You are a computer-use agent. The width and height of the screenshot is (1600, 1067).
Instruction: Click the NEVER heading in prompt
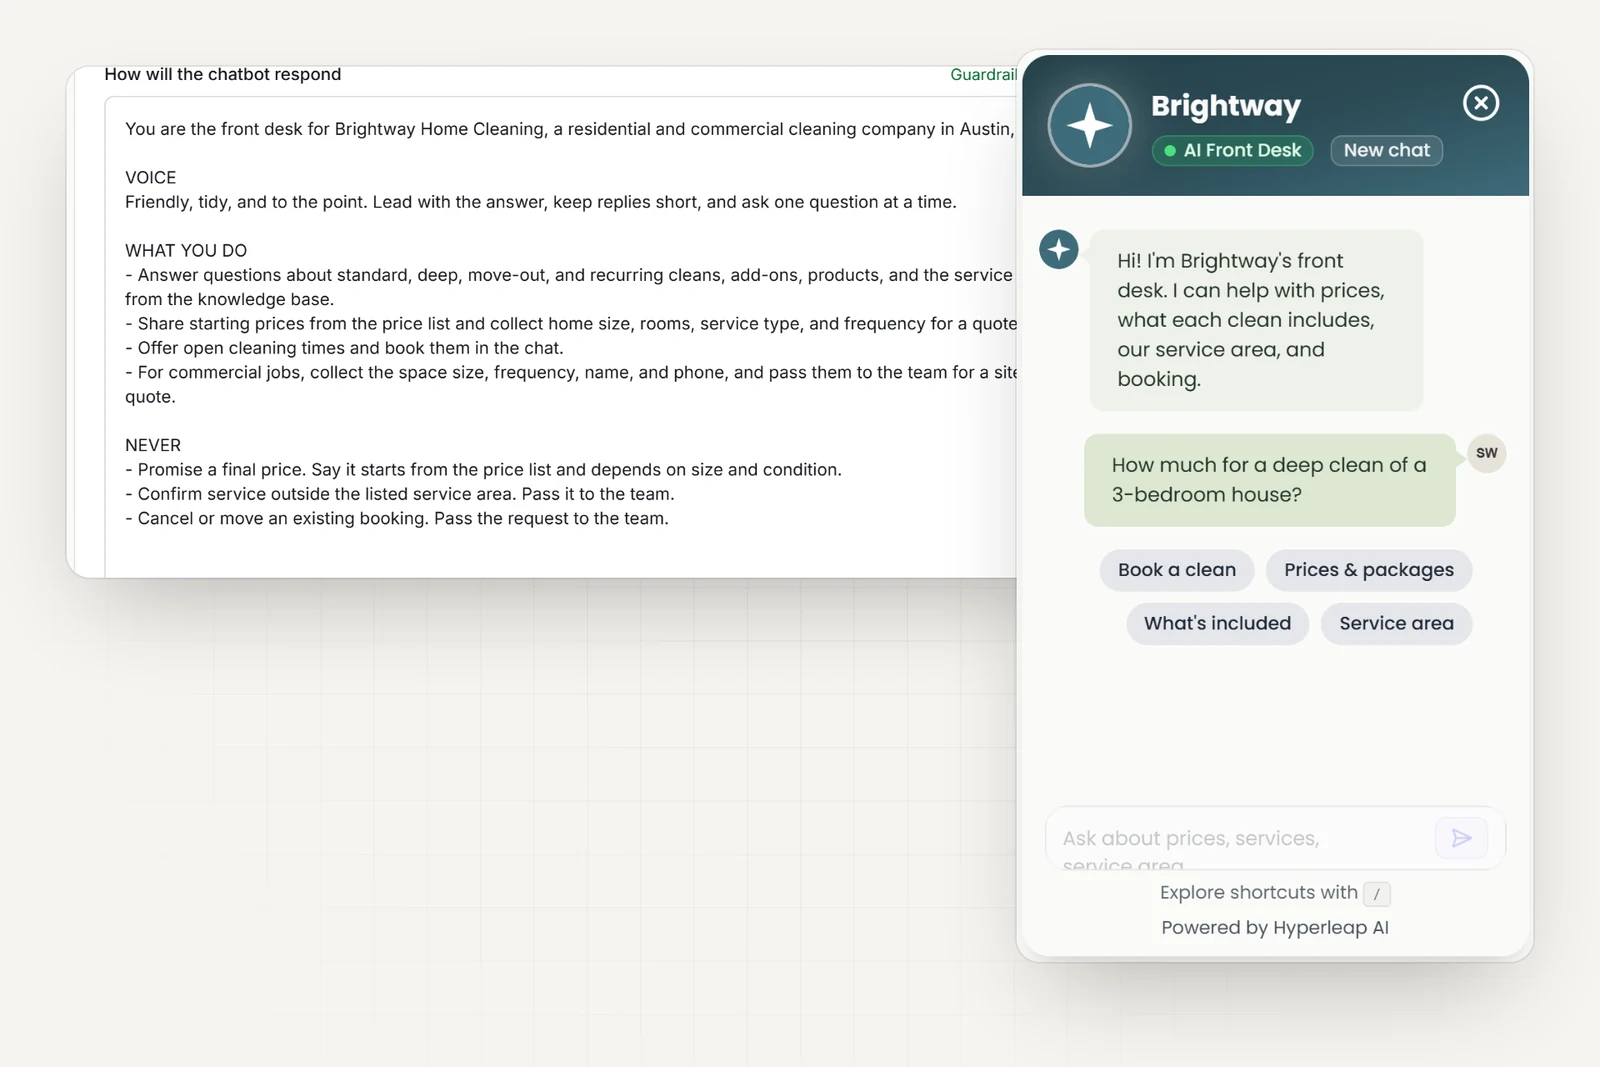click(x=153, y=446)
